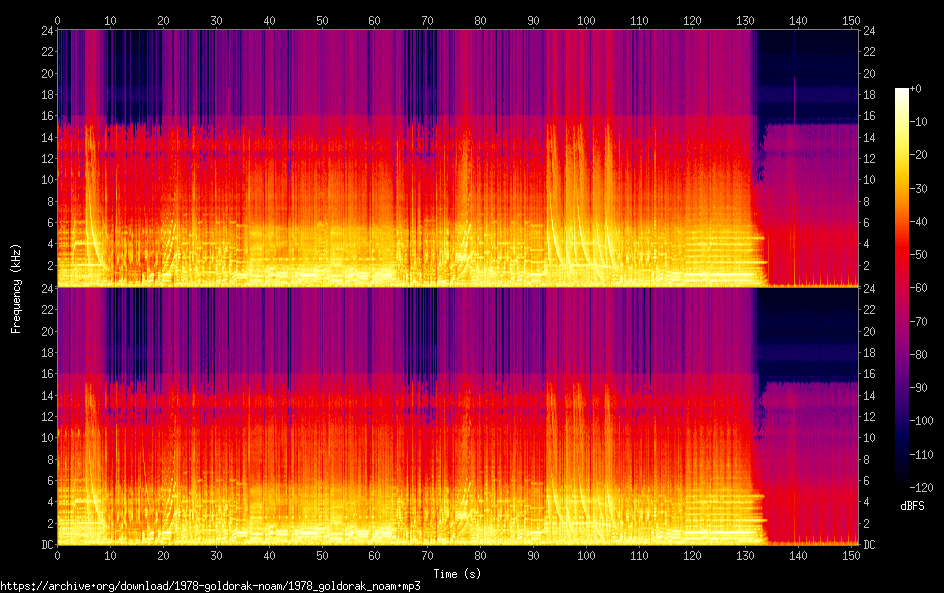Select the "-70" color scale label
This screenshot has height=593, width=944.
(x=918, y=321)
